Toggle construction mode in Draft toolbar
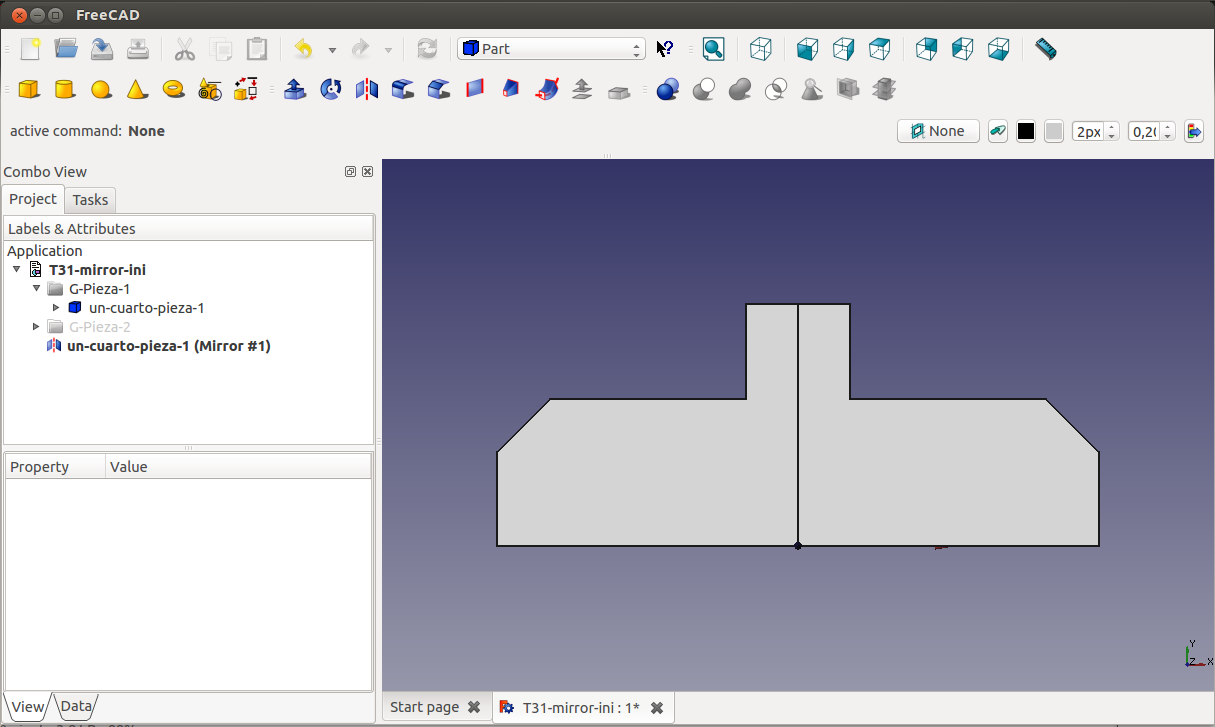Viewport: 1215px width, 727px height. pyautogui.click(x=997, y=131)
